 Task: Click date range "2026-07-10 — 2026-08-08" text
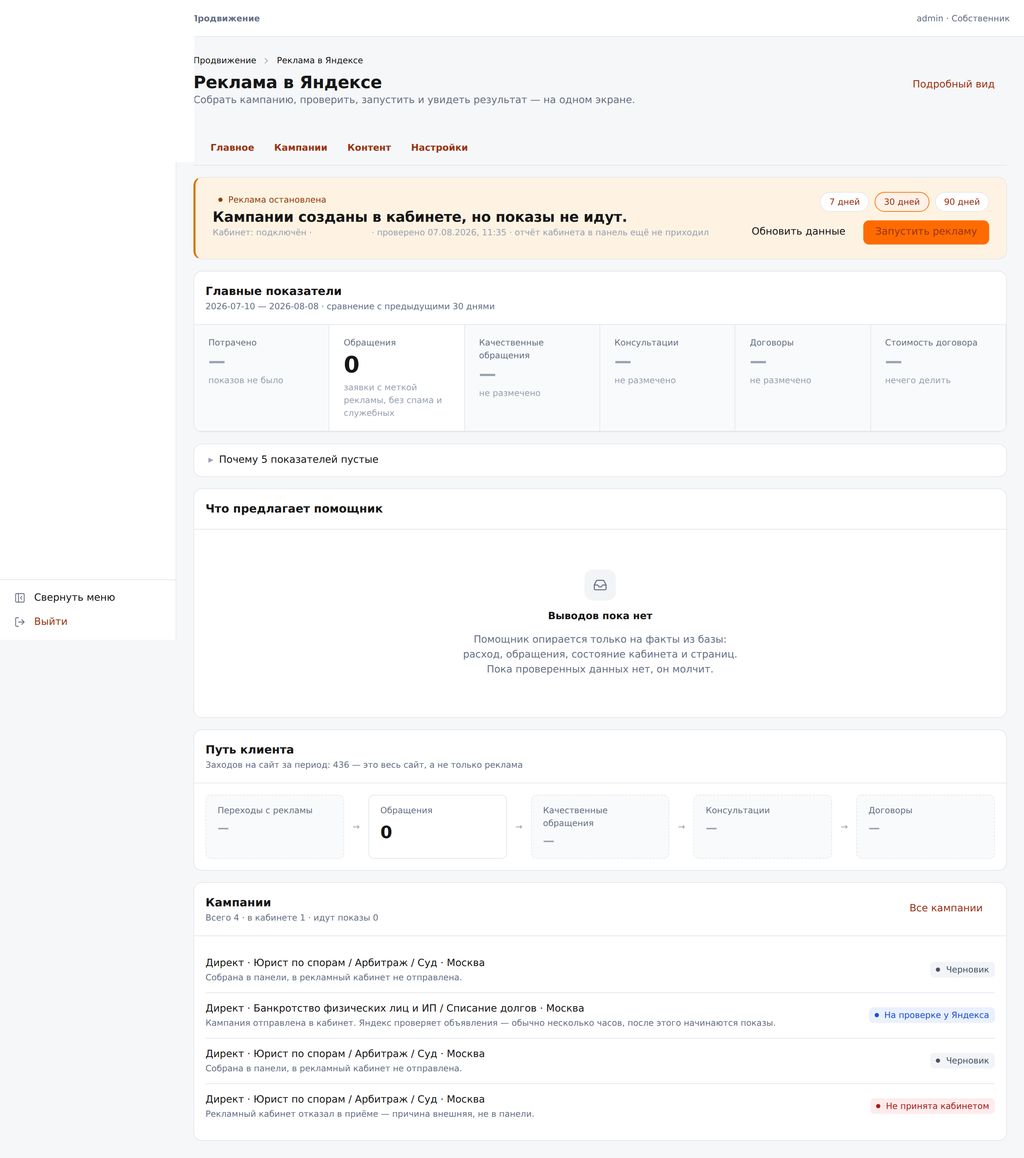262,306
